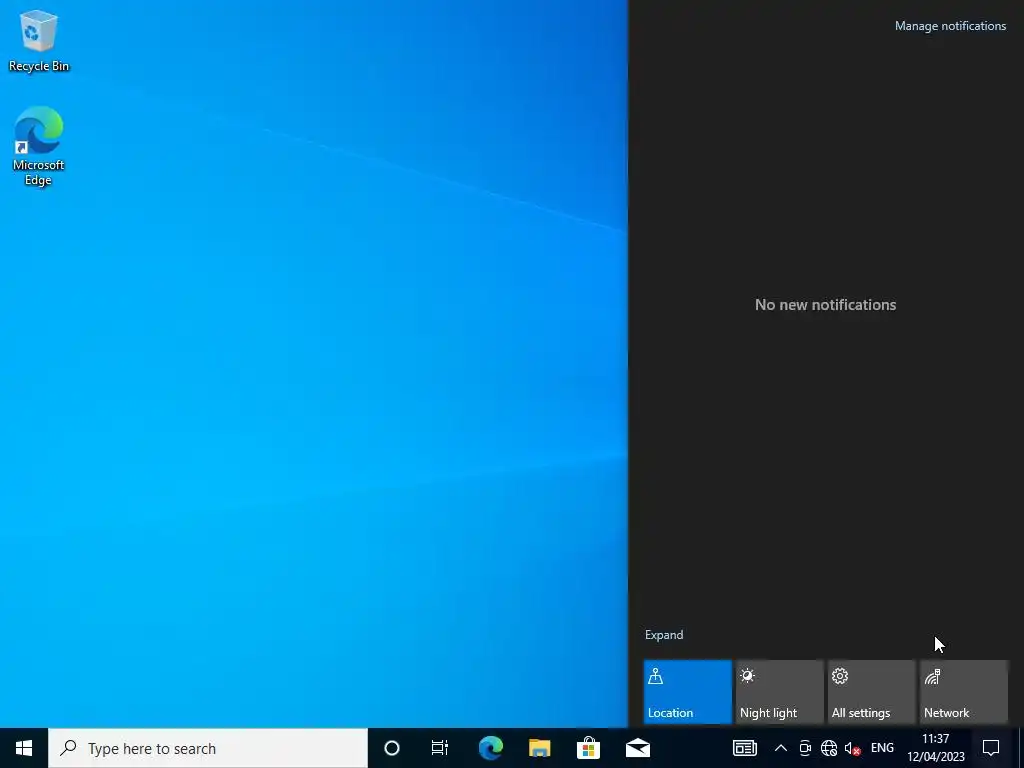
Task: Close the Action Center via notification icon
Action: pyautogui.click(x=991, y=748)
